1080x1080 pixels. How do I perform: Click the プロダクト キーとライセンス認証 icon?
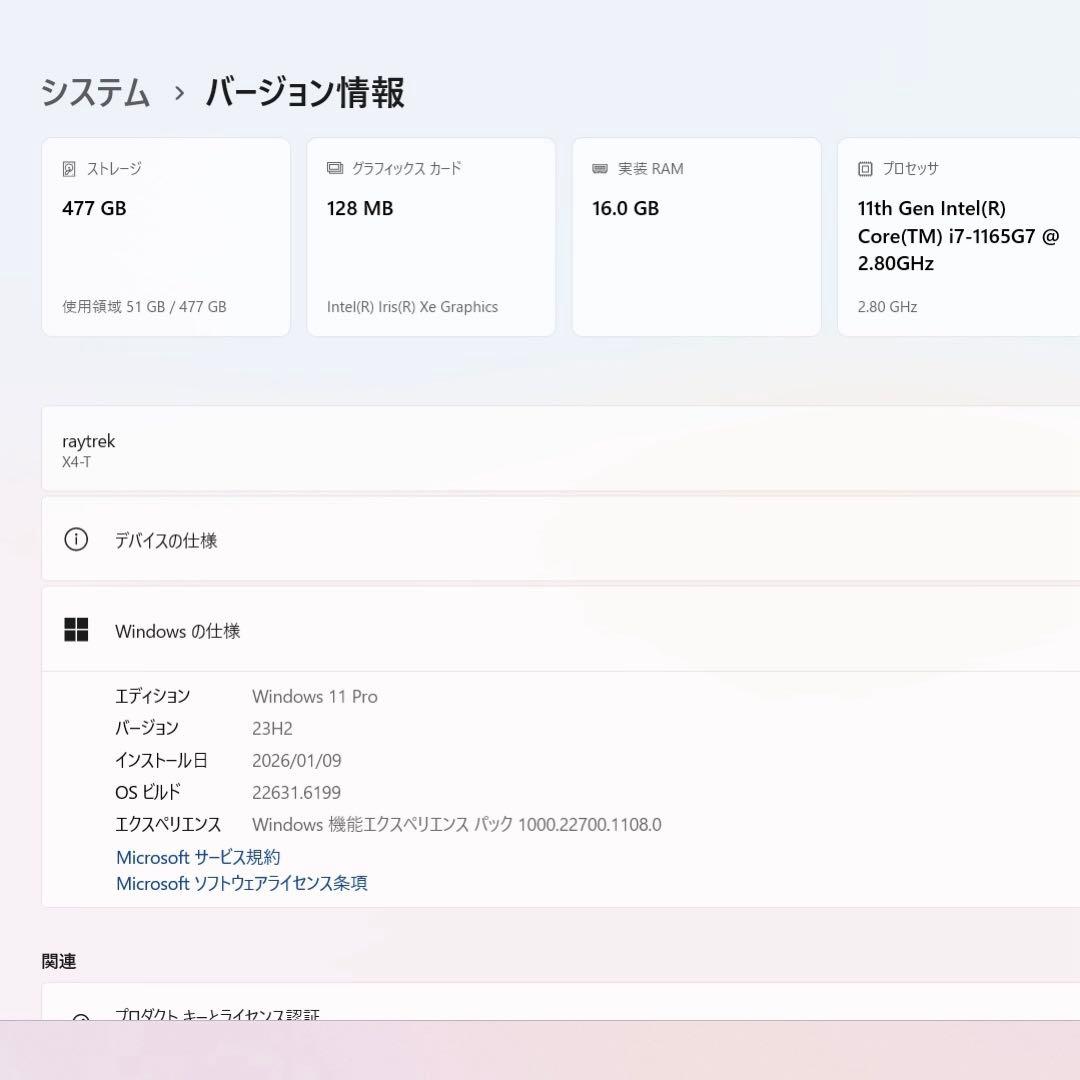[x=78, y=1015]
